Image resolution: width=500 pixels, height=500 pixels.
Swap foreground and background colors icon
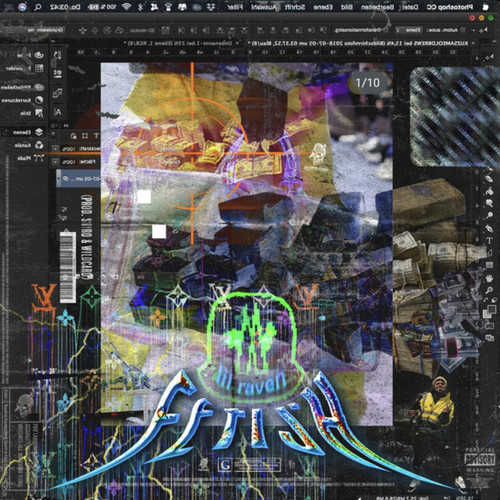(486, 301)
